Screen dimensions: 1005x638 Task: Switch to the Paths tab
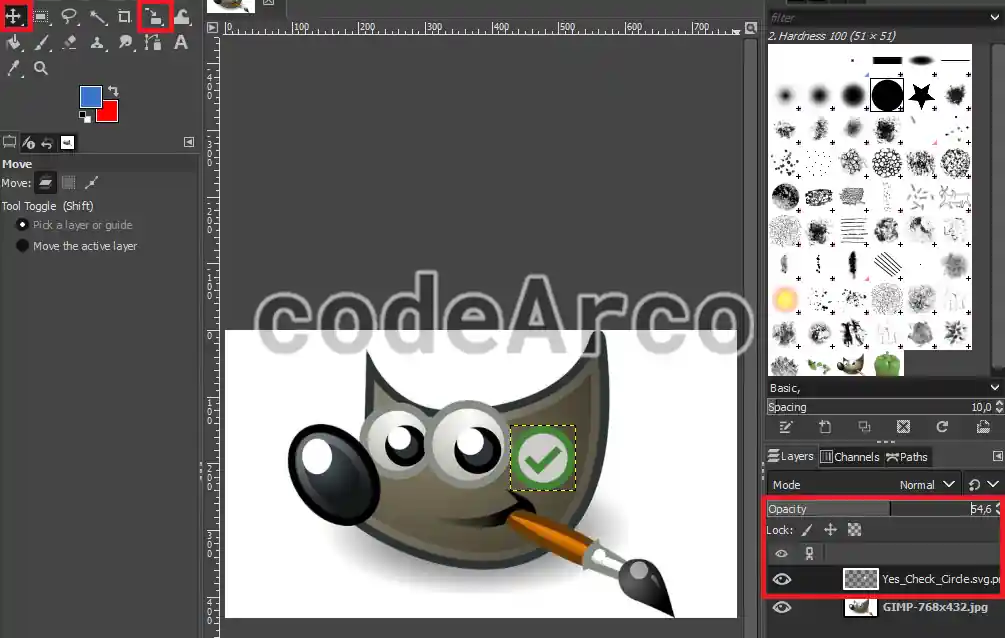coord(906,457)
